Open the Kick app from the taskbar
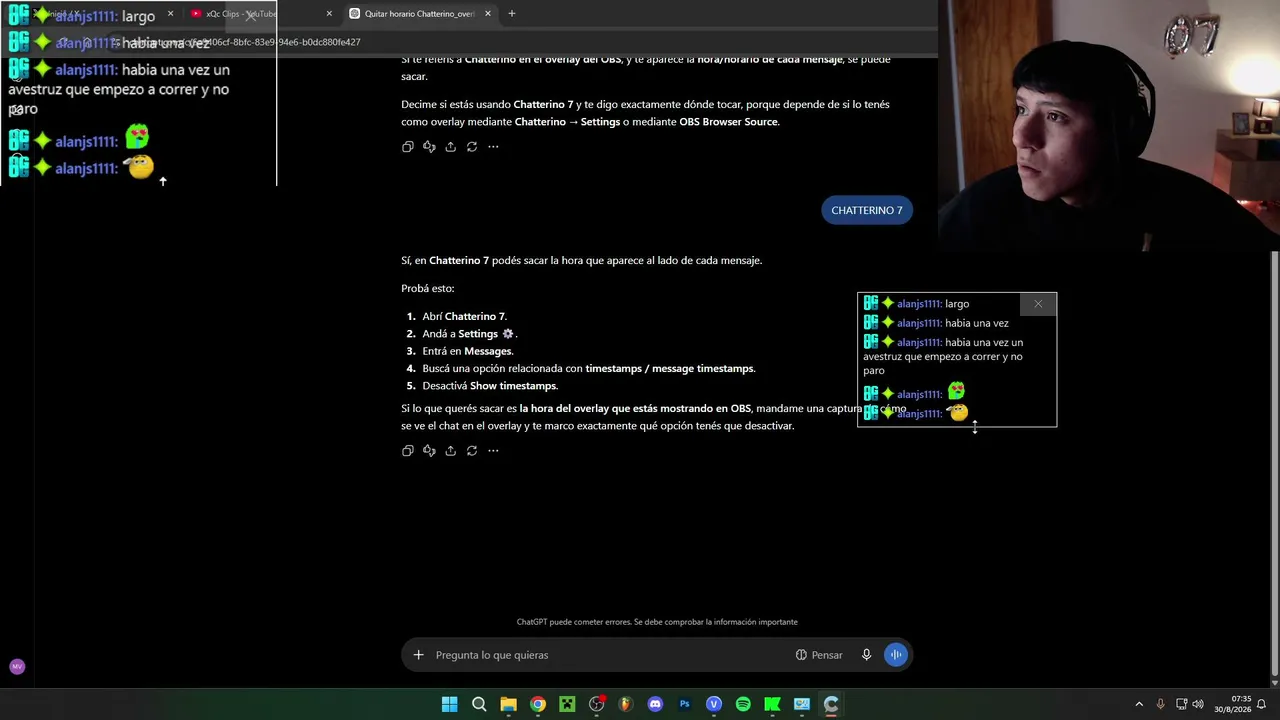This screenshot has height=720, width=1280. (x=772, y=704)
